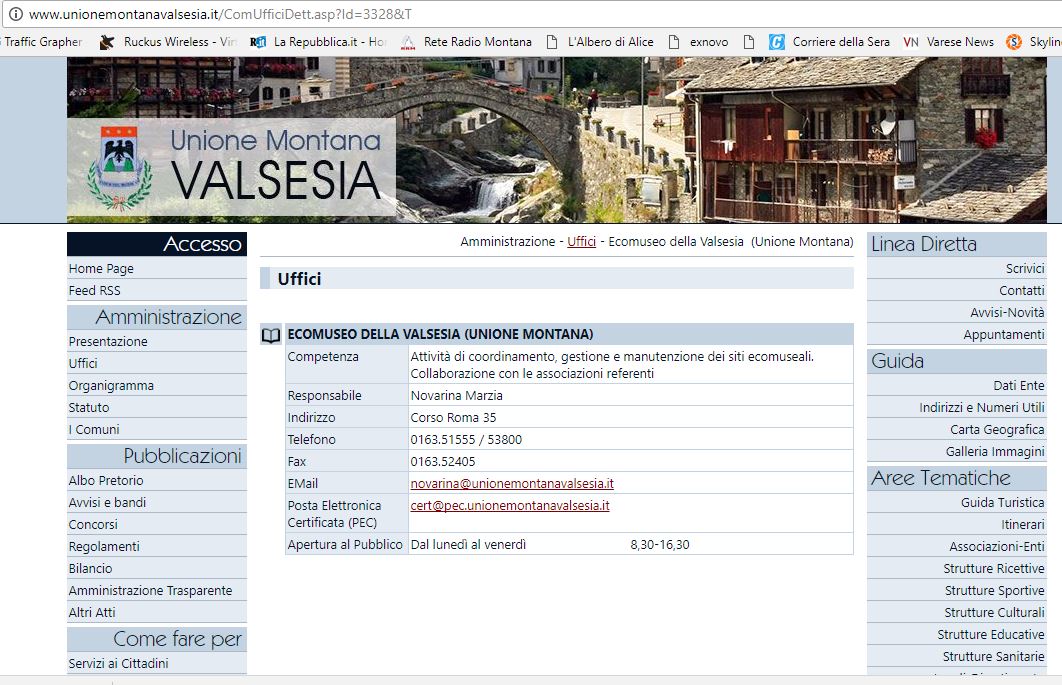This screenshot has width=1062, height=685.
Task: Open Avvisi e bandi
Action: 107,502
